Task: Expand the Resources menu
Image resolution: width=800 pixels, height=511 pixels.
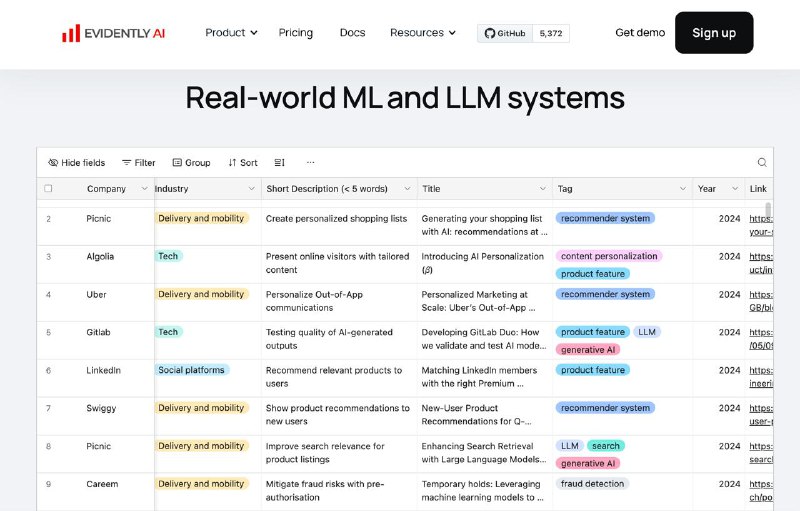Action: click(422, 33)
